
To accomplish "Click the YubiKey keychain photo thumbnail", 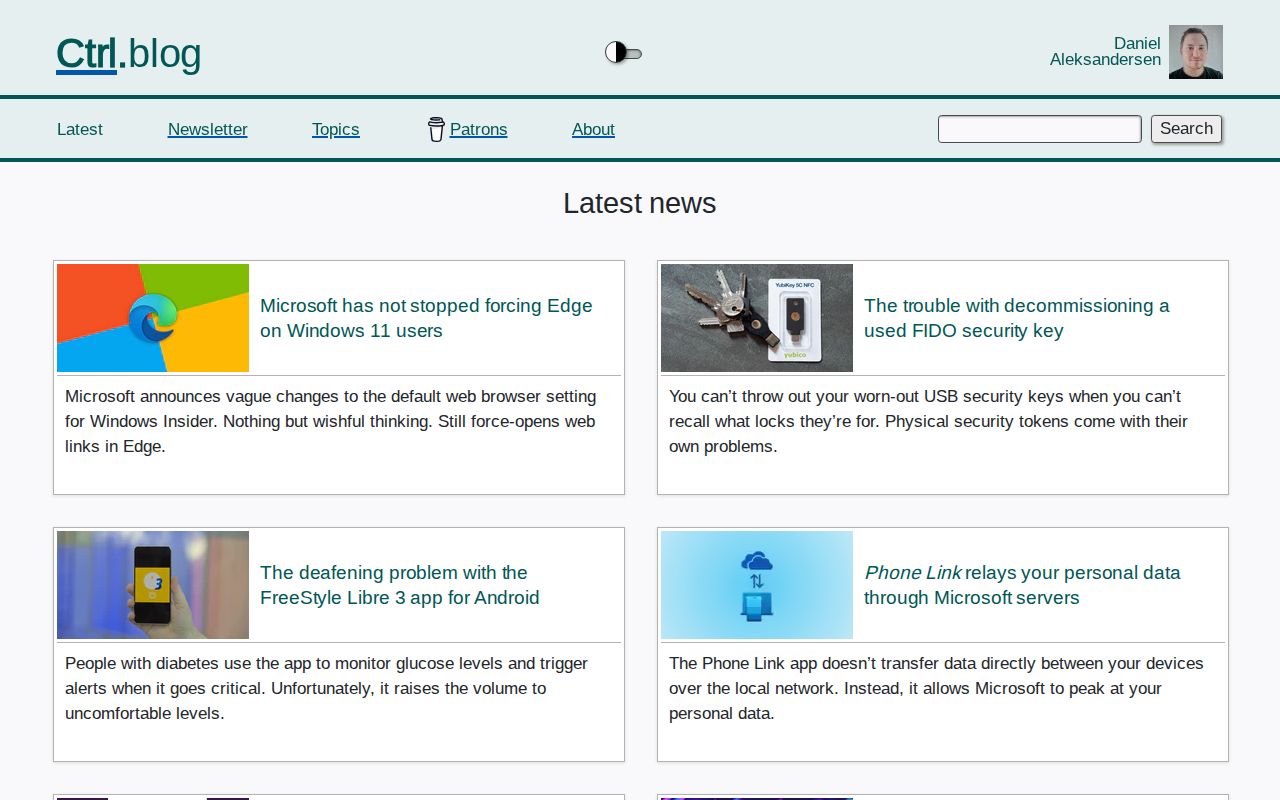I will (x=756, y=317).
